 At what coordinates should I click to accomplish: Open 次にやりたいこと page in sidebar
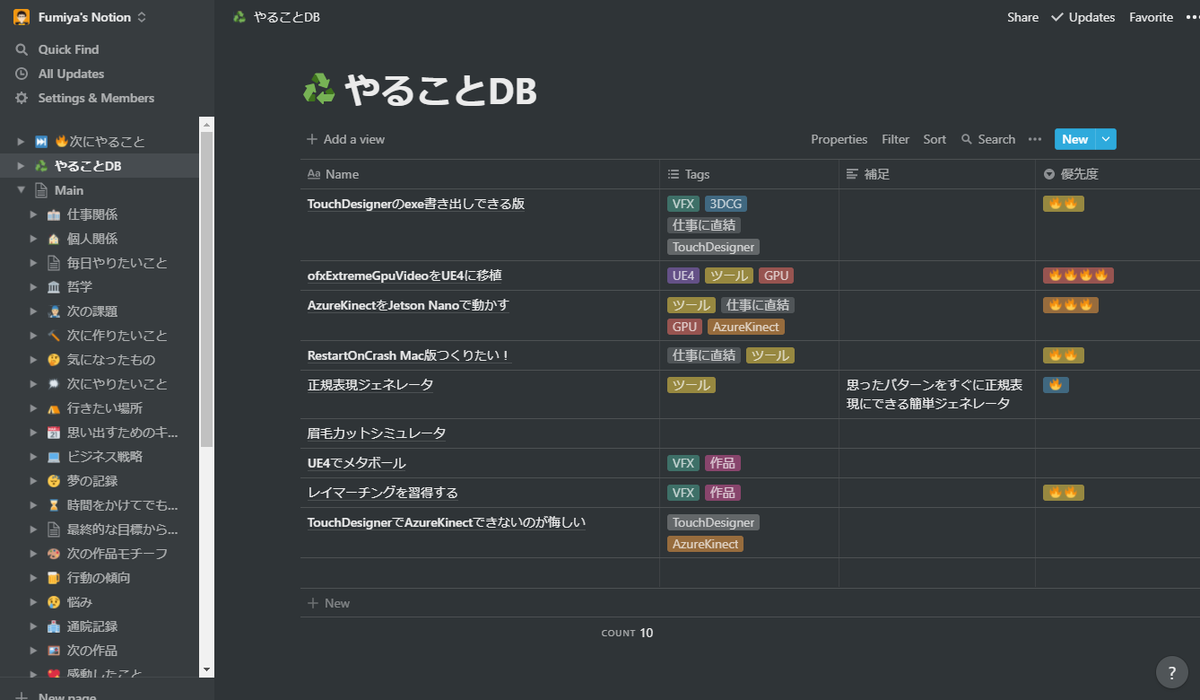[x=117, y=384]
